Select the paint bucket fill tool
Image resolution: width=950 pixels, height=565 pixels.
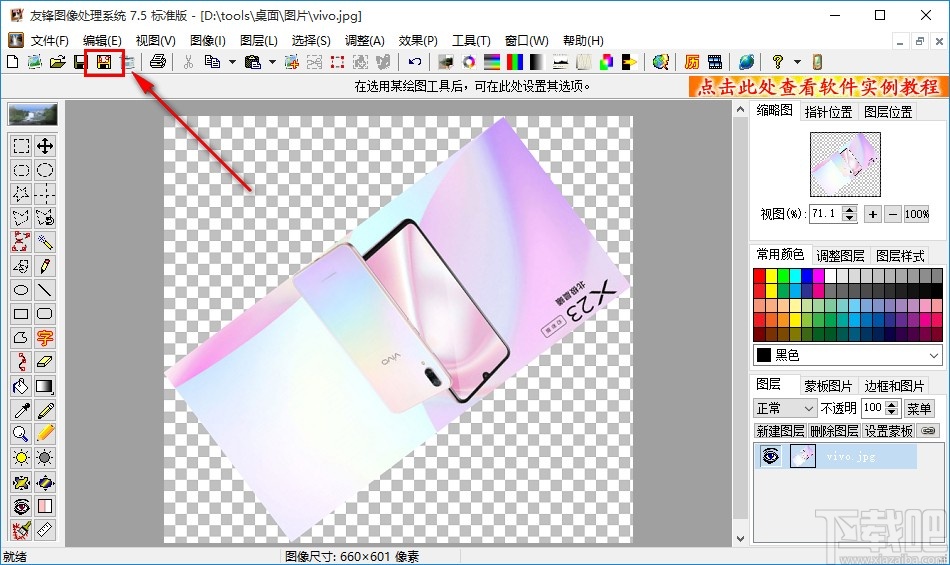(21, 386)
